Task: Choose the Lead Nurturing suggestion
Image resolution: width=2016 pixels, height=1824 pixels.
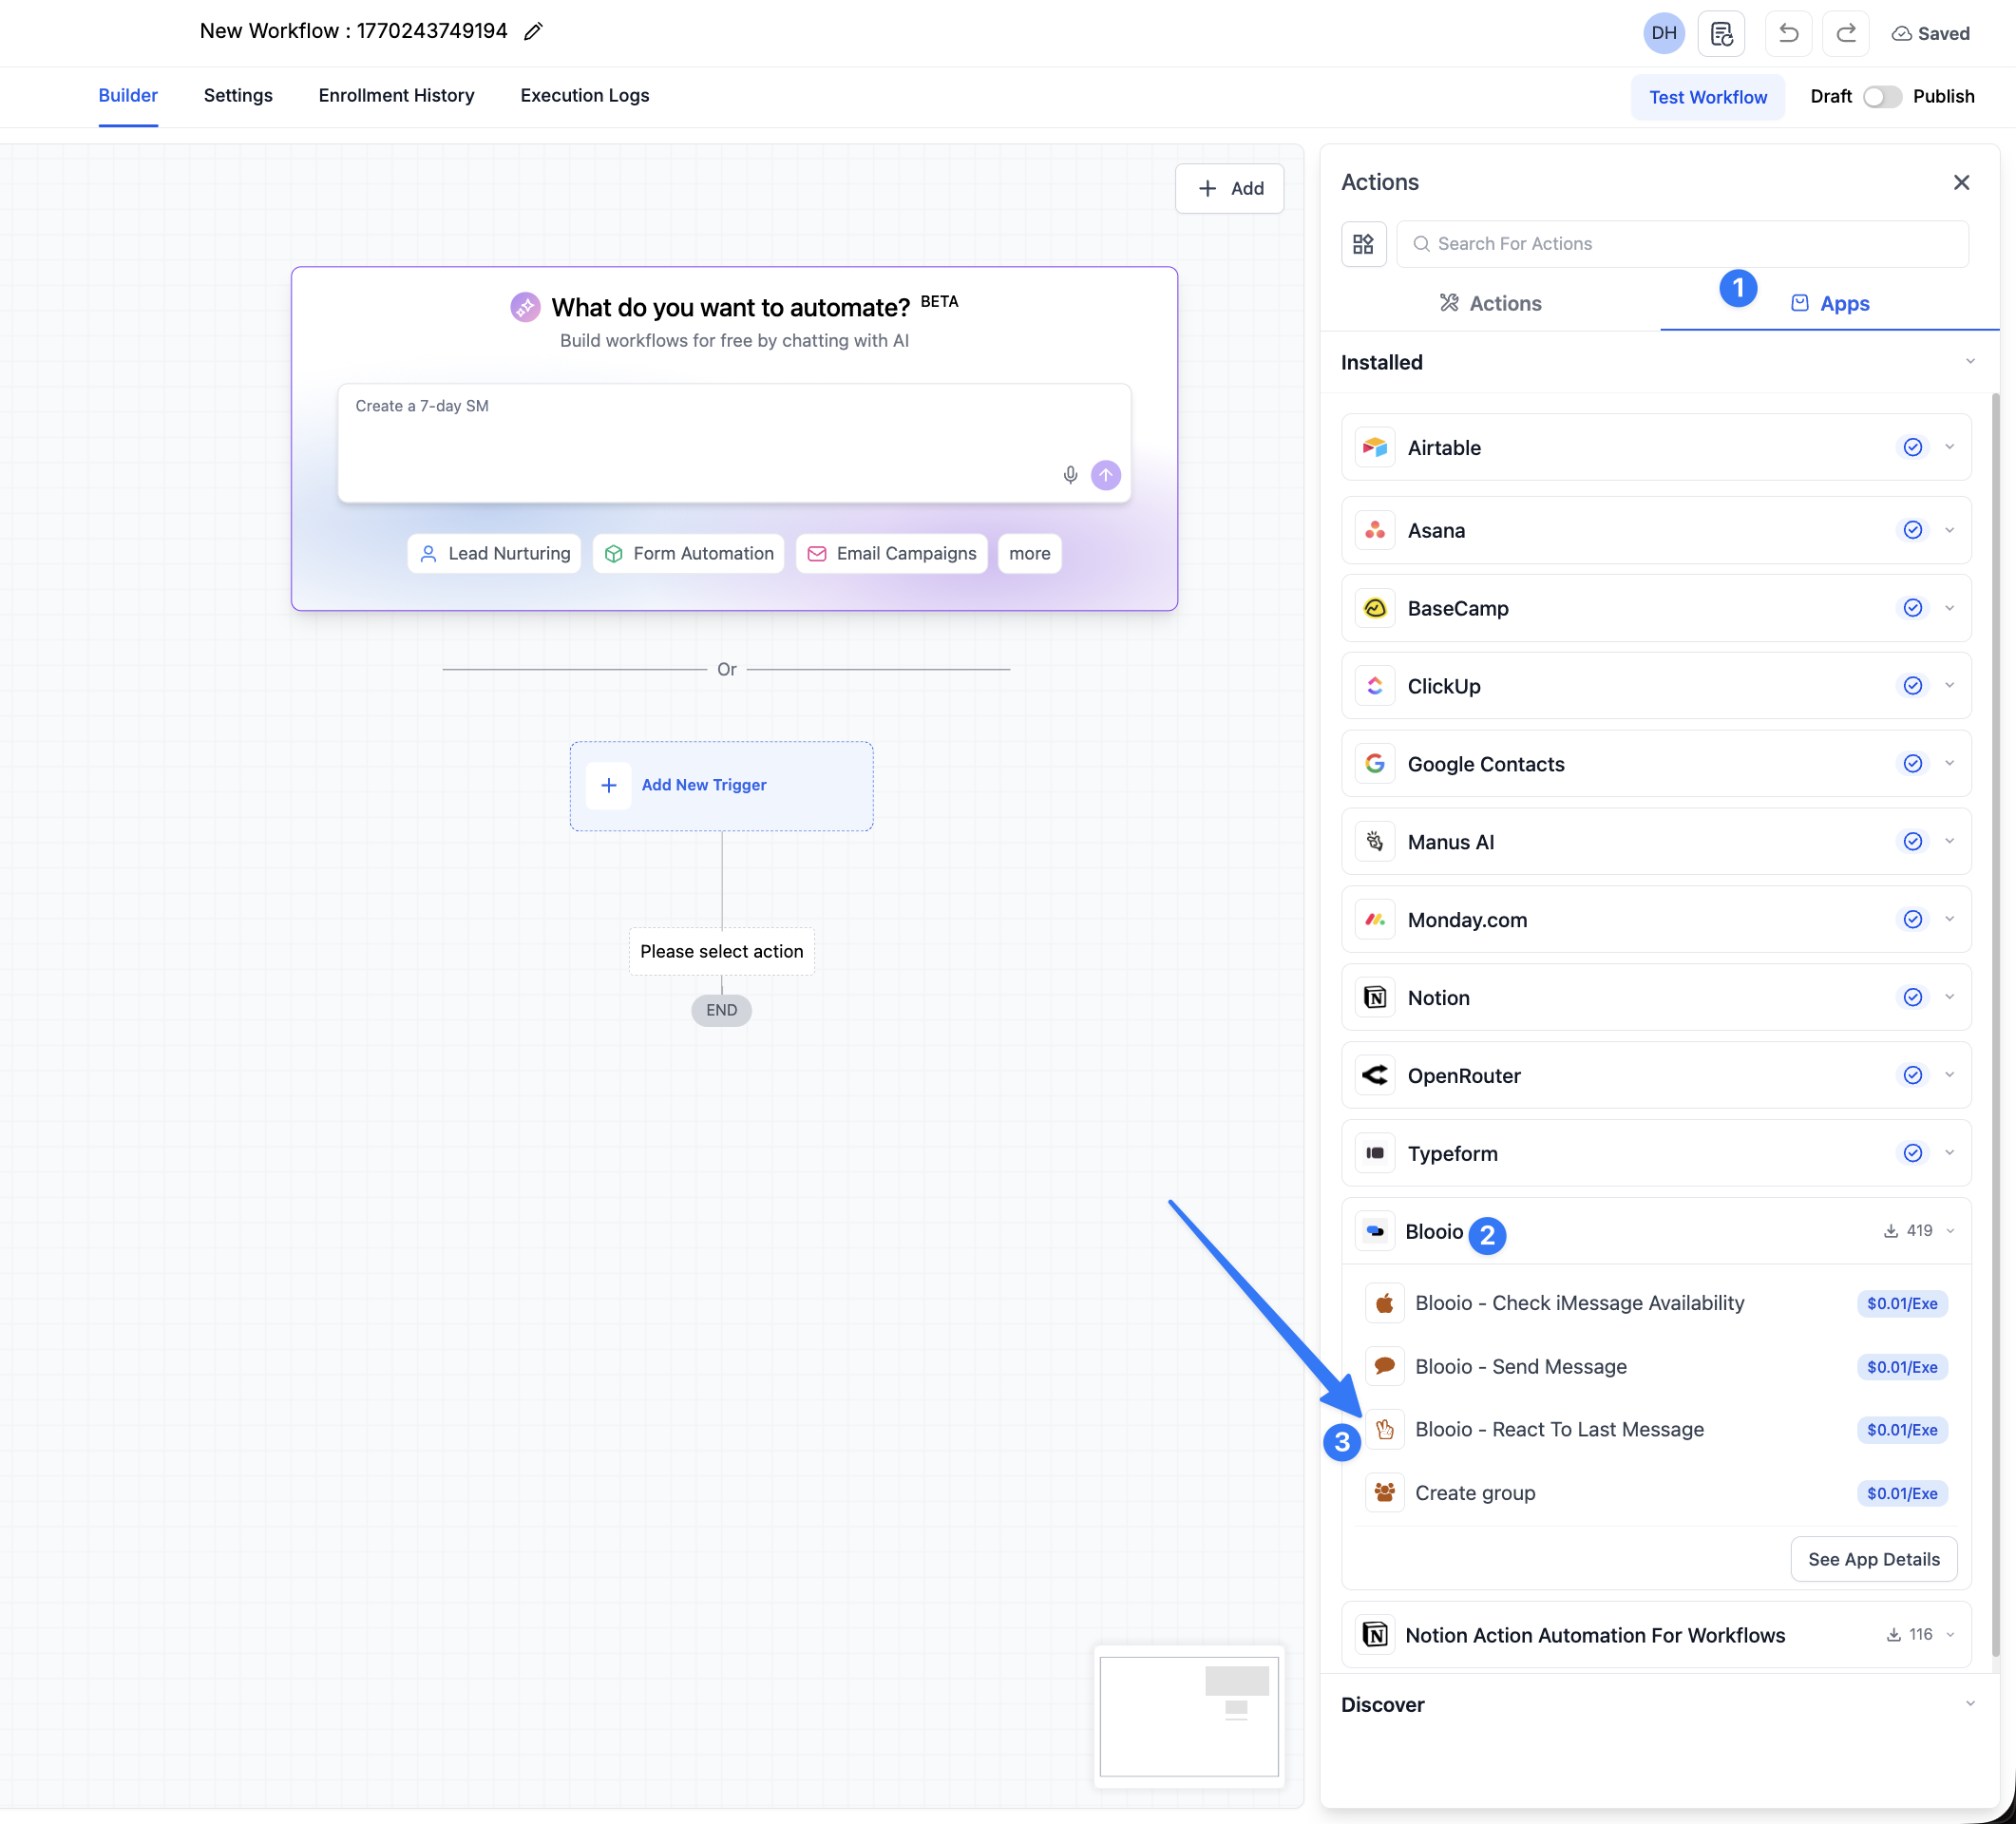Action: (x=494, y=554)
